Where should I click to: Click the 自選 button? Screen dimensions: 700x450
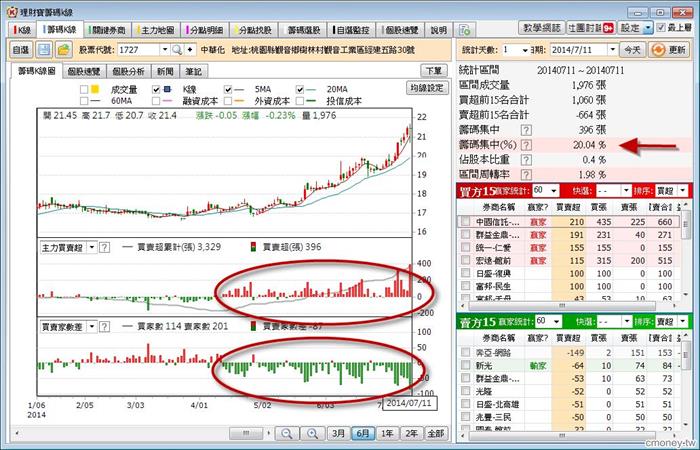pyautogui.click(x=21, y=50)
